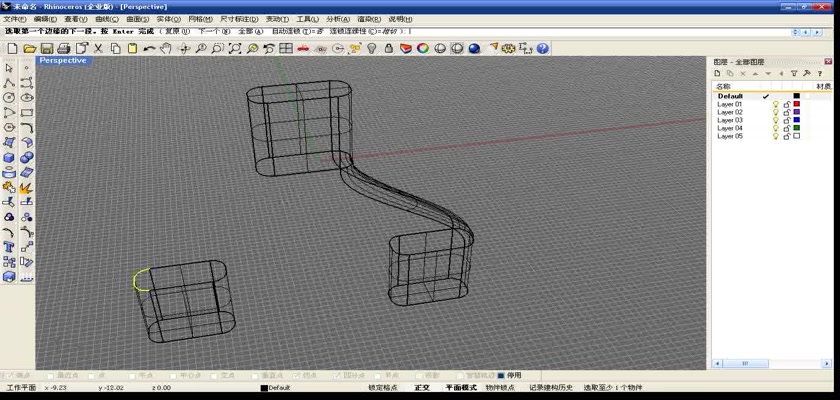Open the 曲线(C) menu
The height and width of the screenshot is (400, 840).
pyautogui.click(x=103, y=19)
